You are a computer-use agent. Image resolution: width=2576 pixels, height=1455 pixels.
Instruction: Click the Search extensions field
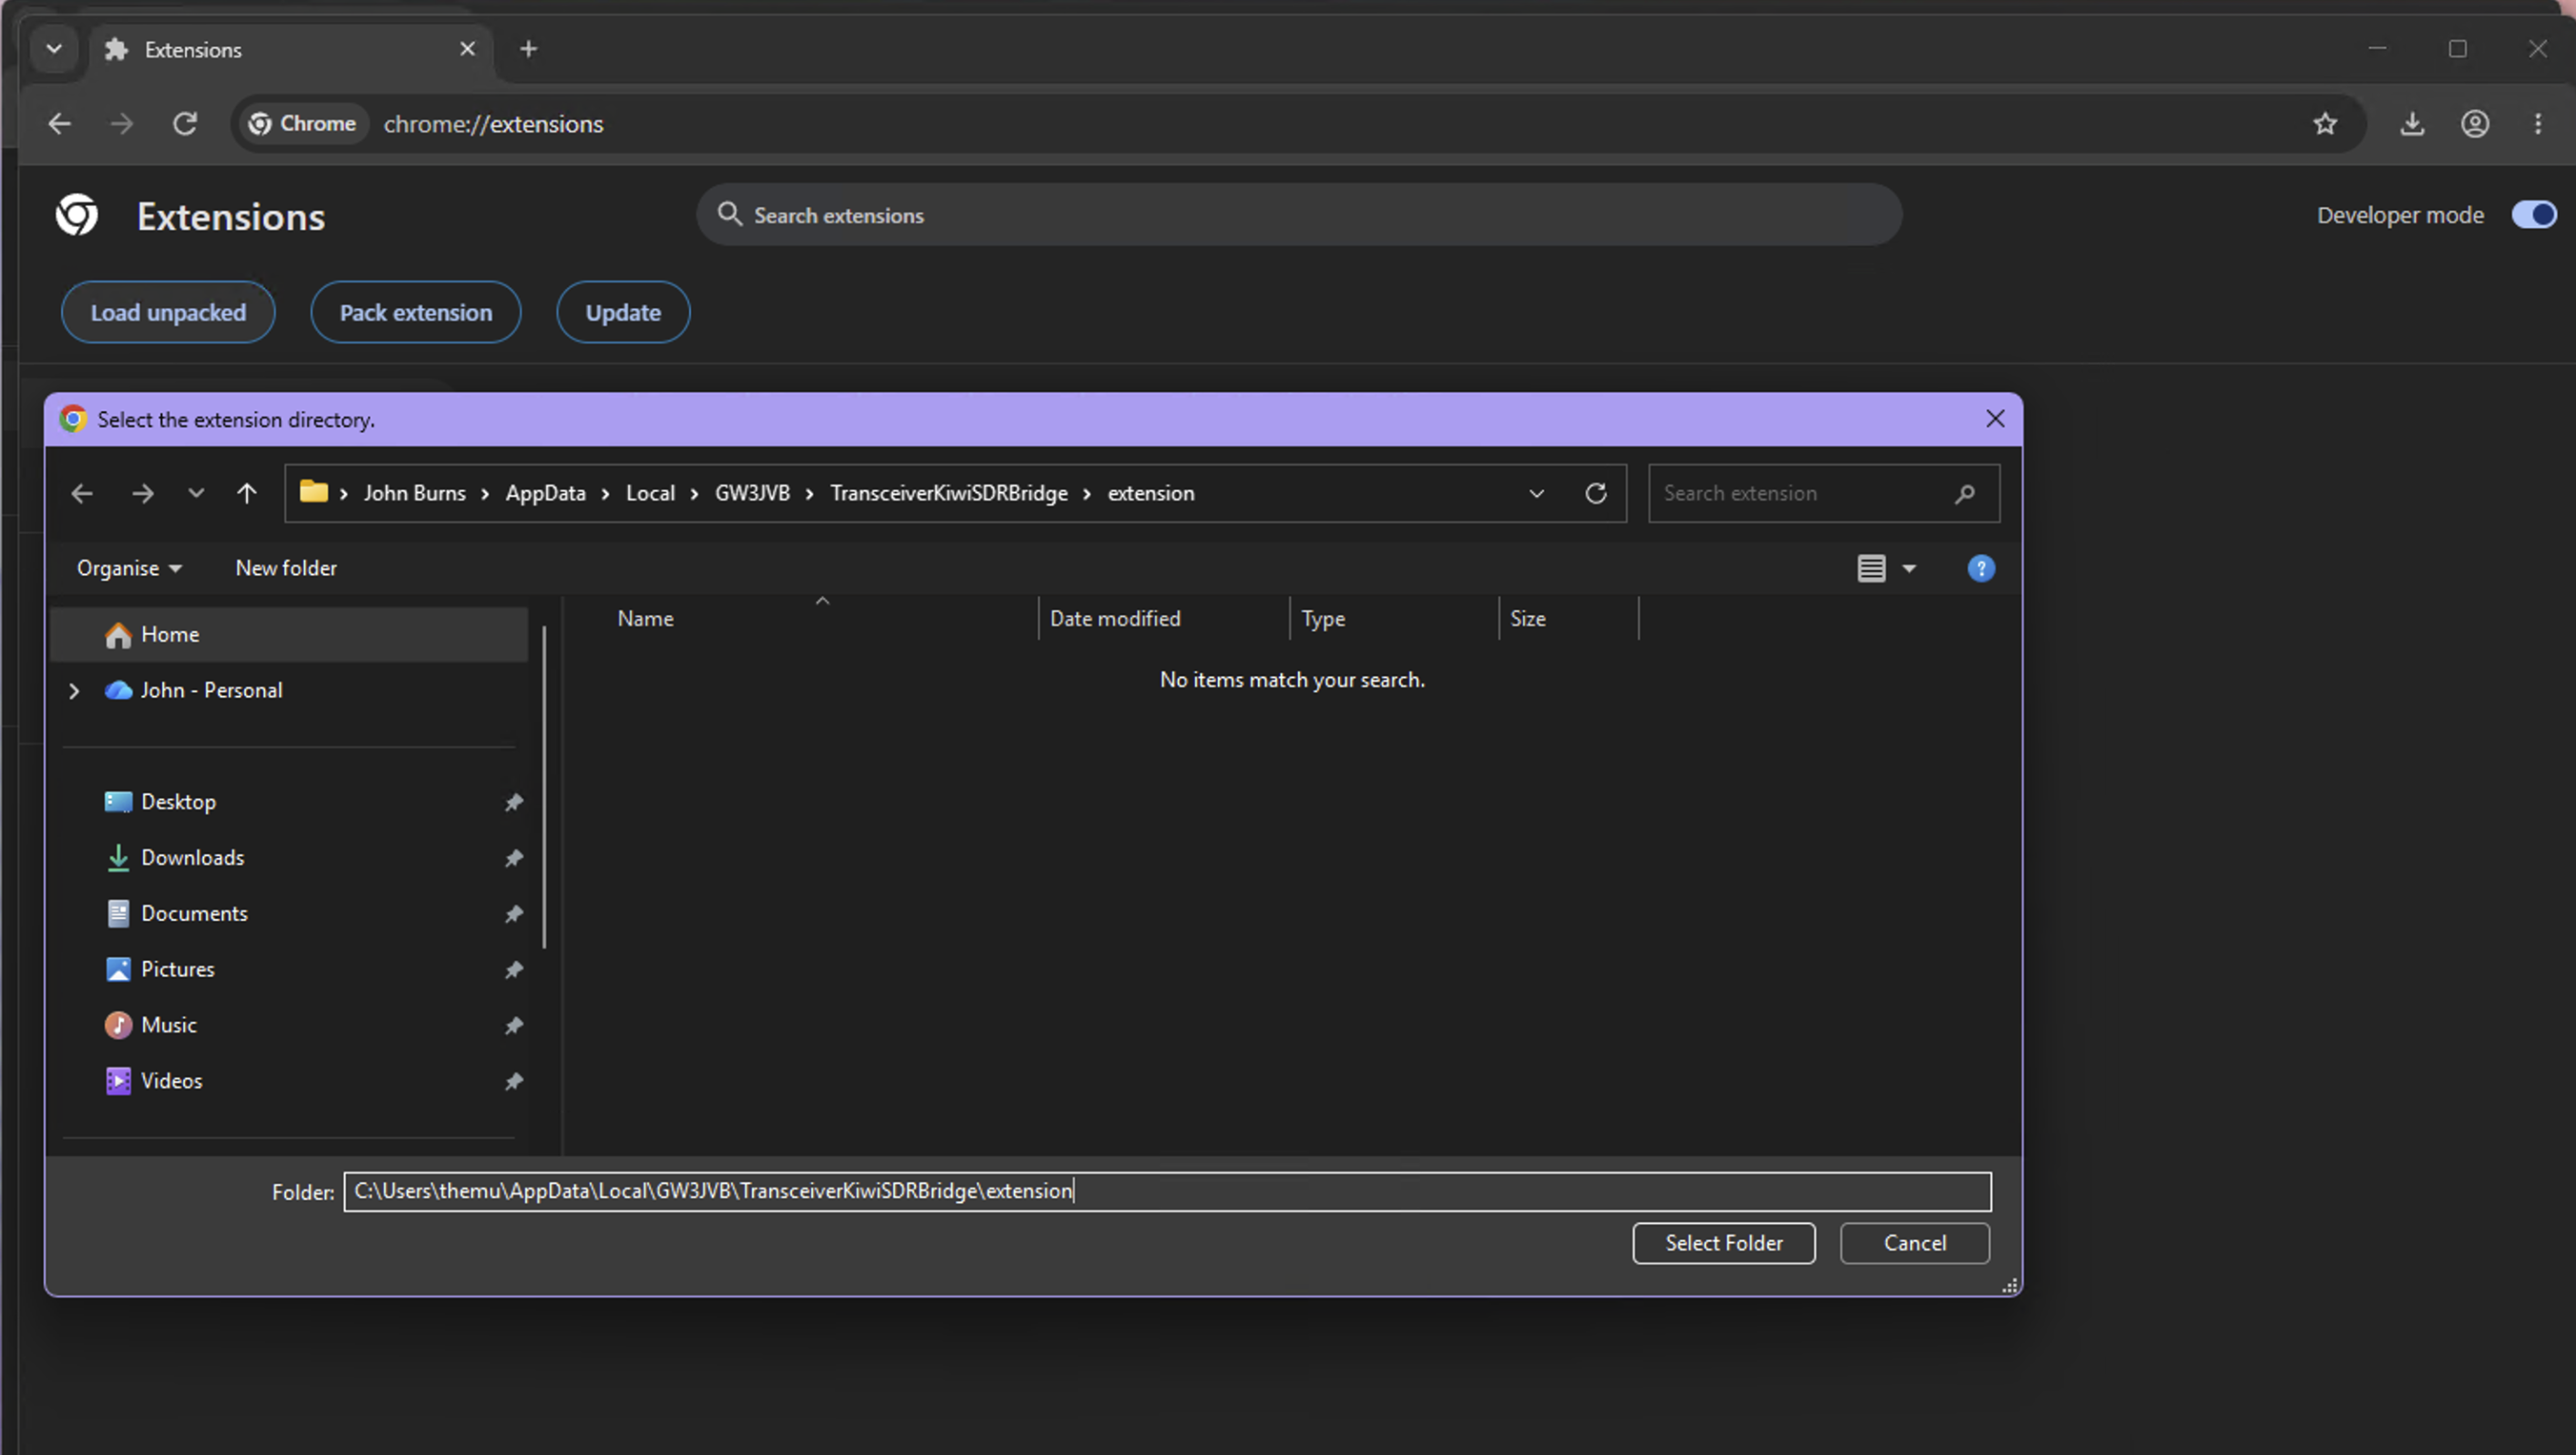pos(1299,215)
